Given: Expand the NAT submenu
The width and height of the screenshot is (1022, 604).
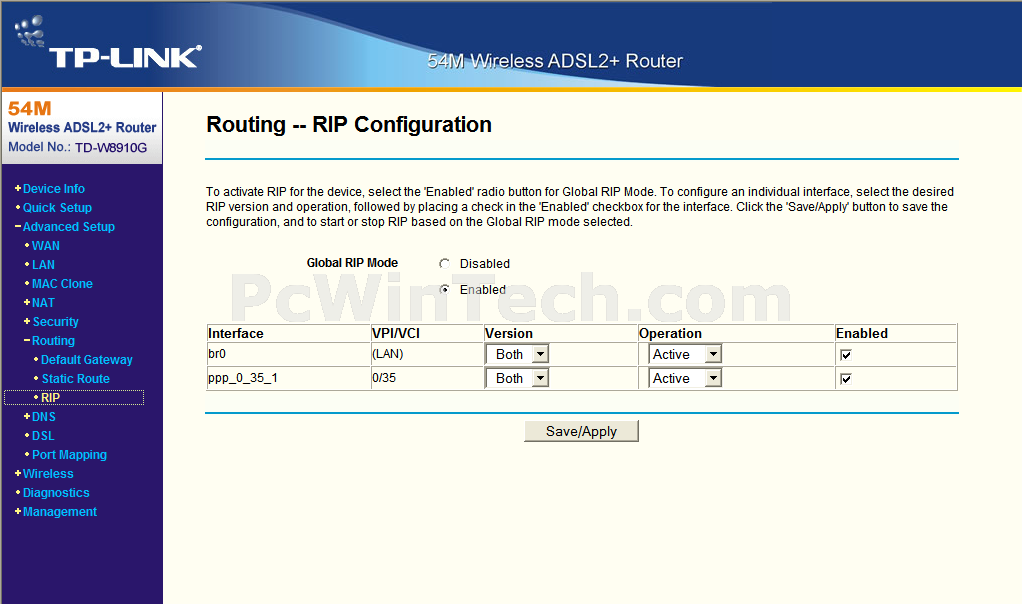Looking at the screenshot, I should click(43, 302).
